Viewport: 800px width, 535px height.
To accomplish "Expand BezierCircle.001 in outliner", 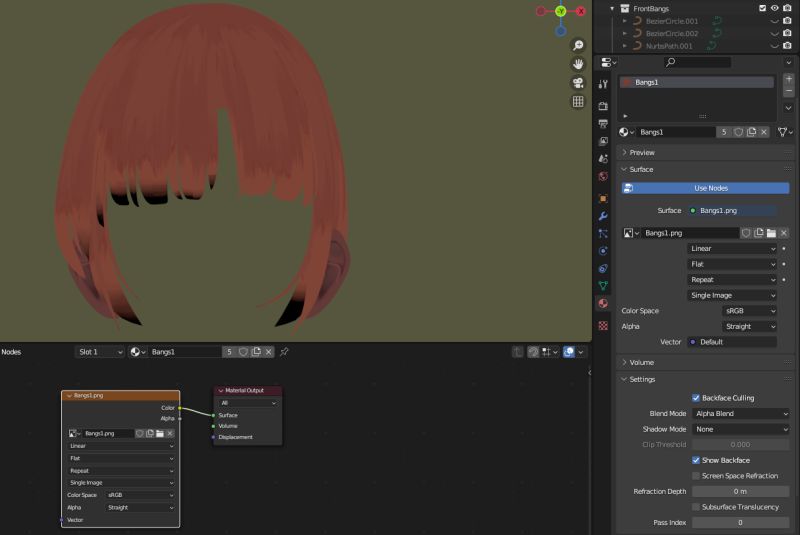I will (624, 21).
